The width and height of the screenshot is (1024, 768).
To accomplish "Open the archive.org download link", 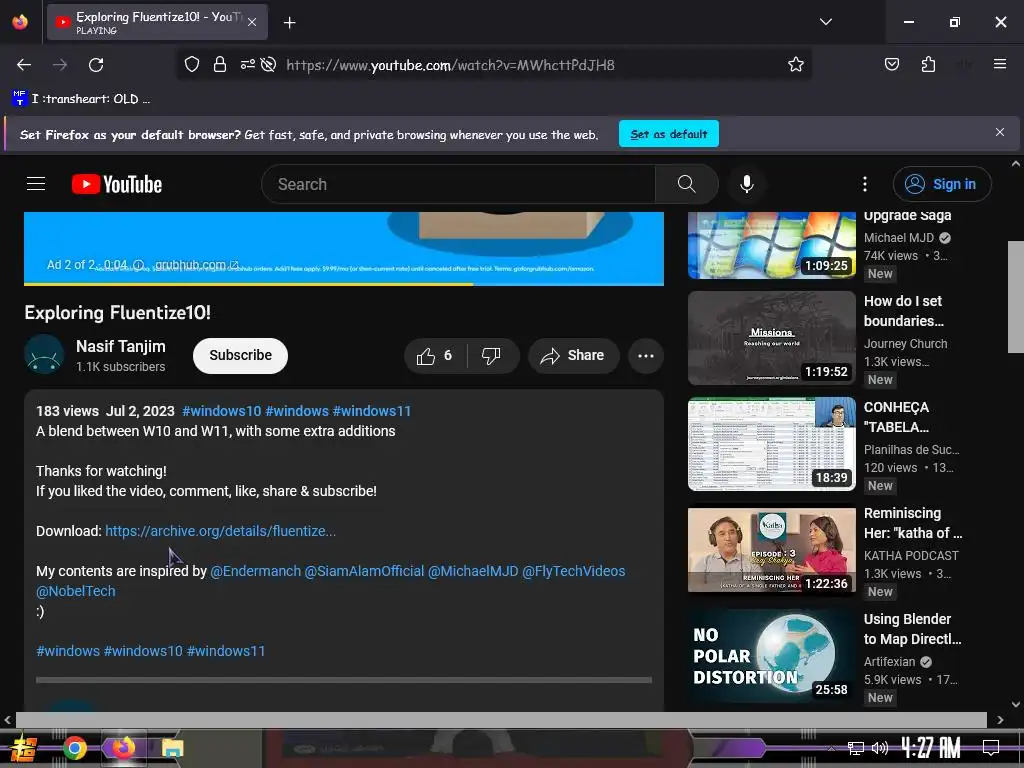I will pyautogui.click(x=220, y=531).
